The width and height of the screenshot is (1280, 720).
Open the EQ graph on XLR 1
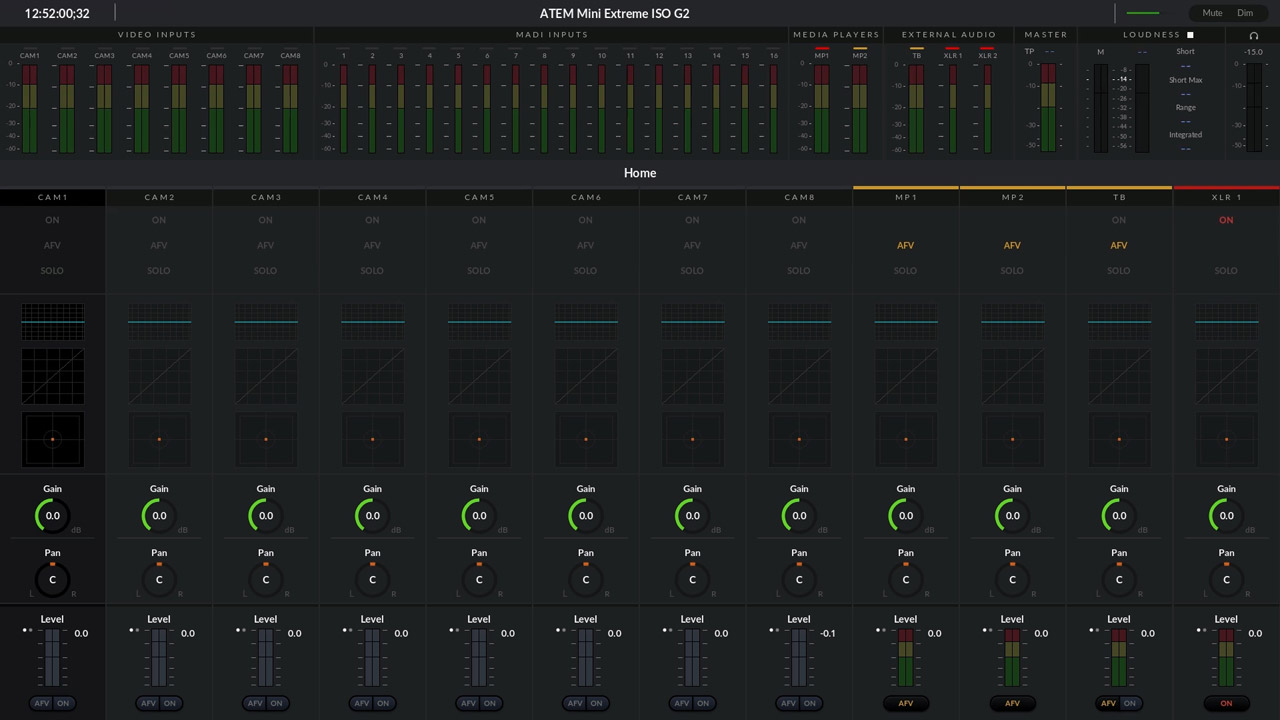point(1226,322)
